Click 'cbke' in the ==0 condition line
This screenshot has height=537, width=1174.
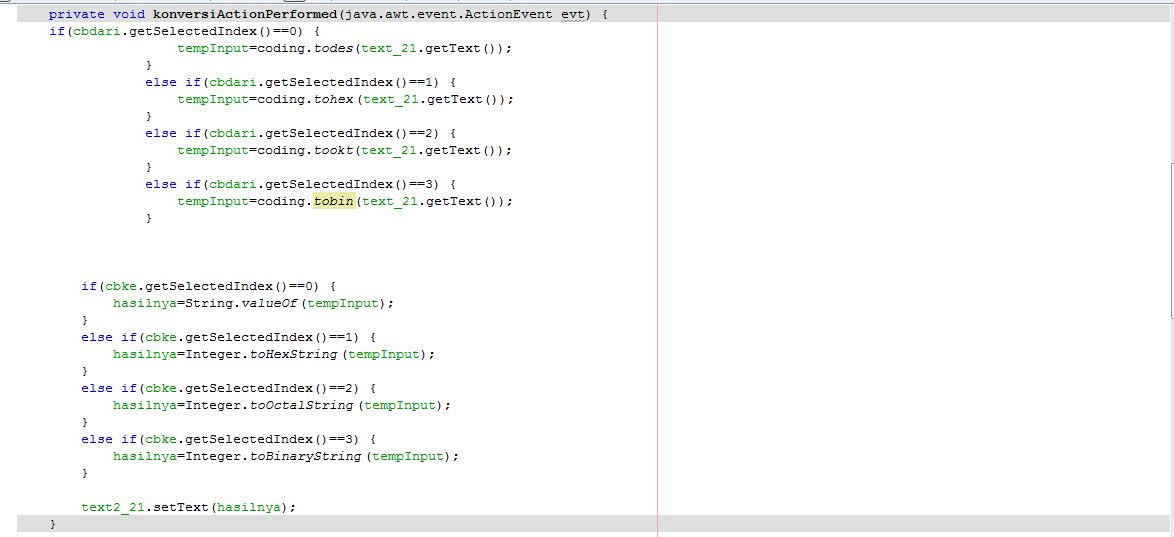tap(121, 286)
